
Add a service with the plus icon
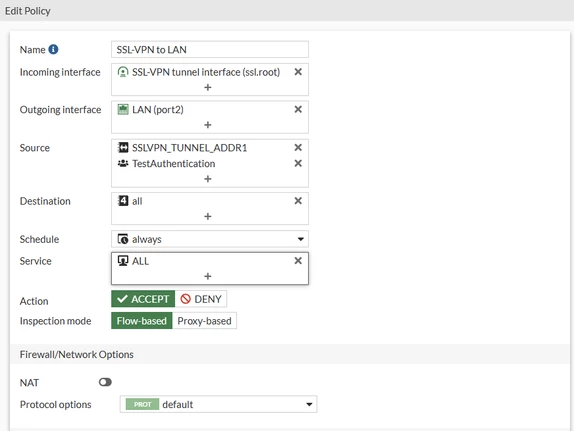click(x=208, y=276)
